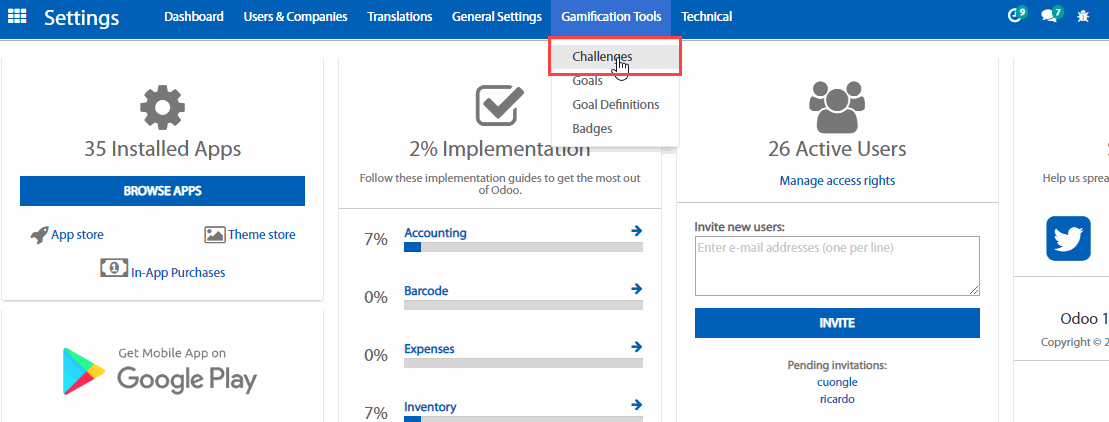The image size is (1109, 422).
Task: Open the conversations chat icon
Action: (1049, 16)
